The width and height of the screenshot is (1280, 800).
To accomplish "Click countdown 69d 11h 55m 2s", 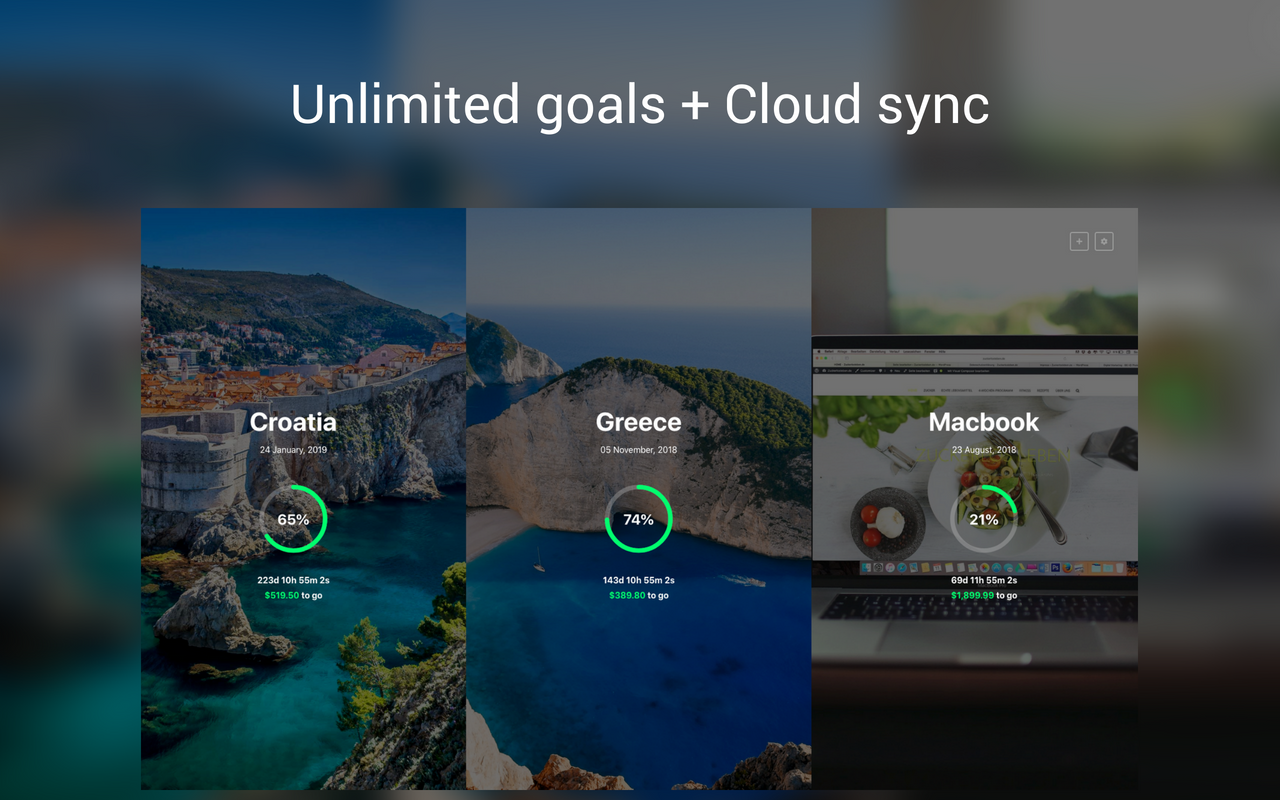I will pos(984,580).
